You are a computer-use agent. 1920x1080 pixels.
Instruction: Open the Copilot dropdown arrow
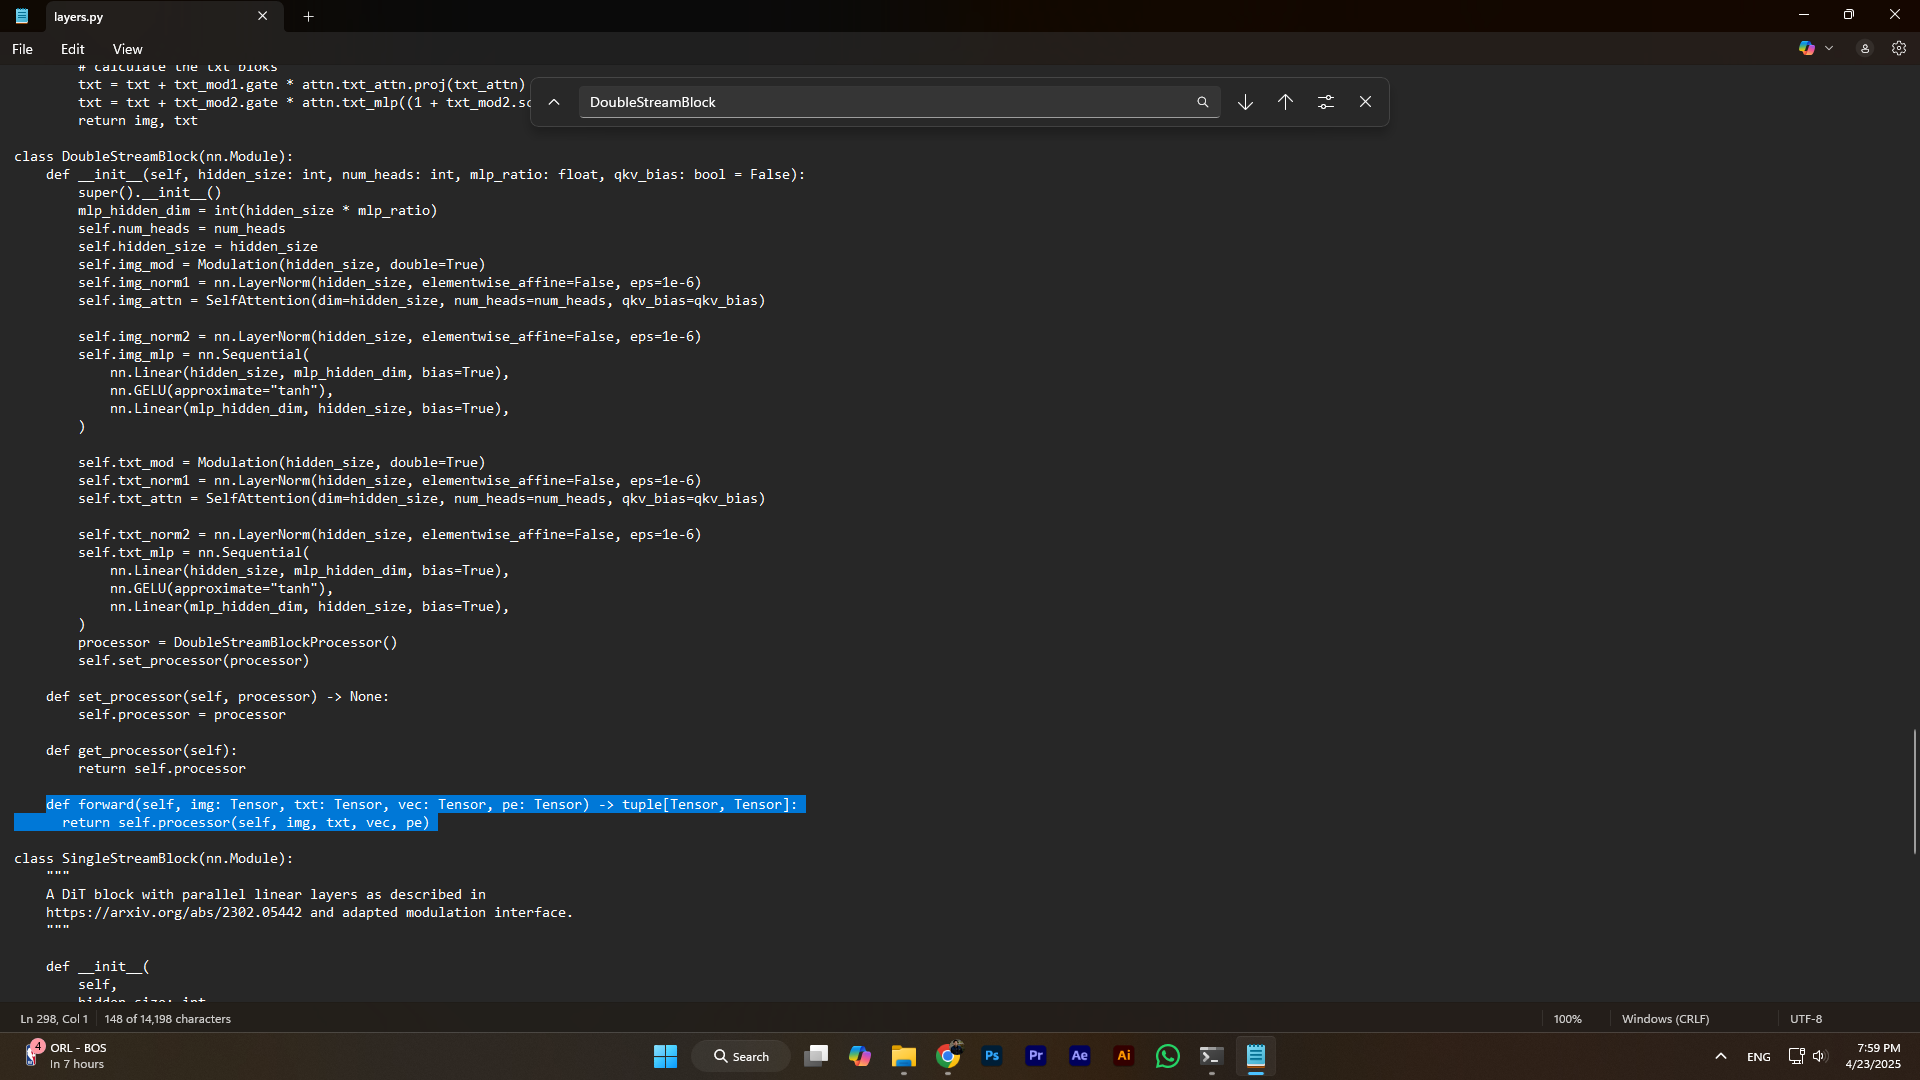(1829, 48)
